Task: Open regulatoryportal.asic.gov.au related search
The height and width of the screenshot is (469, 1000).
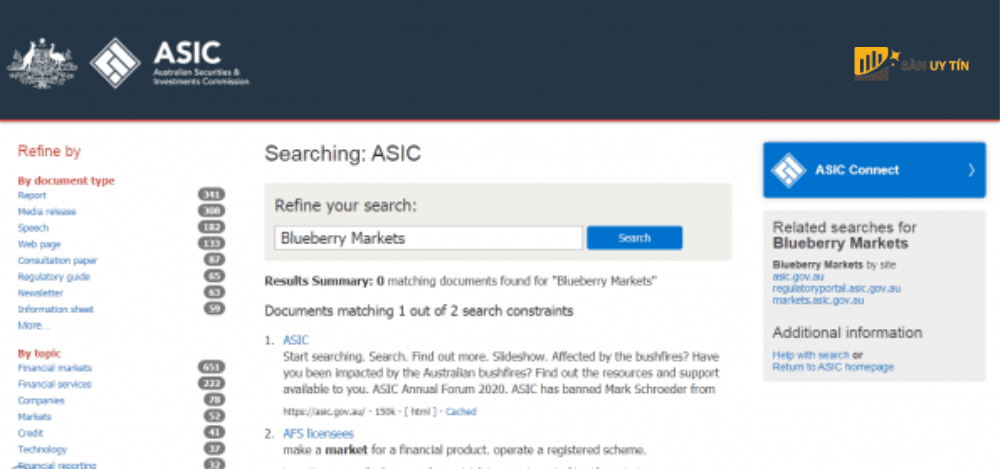Action: coord(837,288)
